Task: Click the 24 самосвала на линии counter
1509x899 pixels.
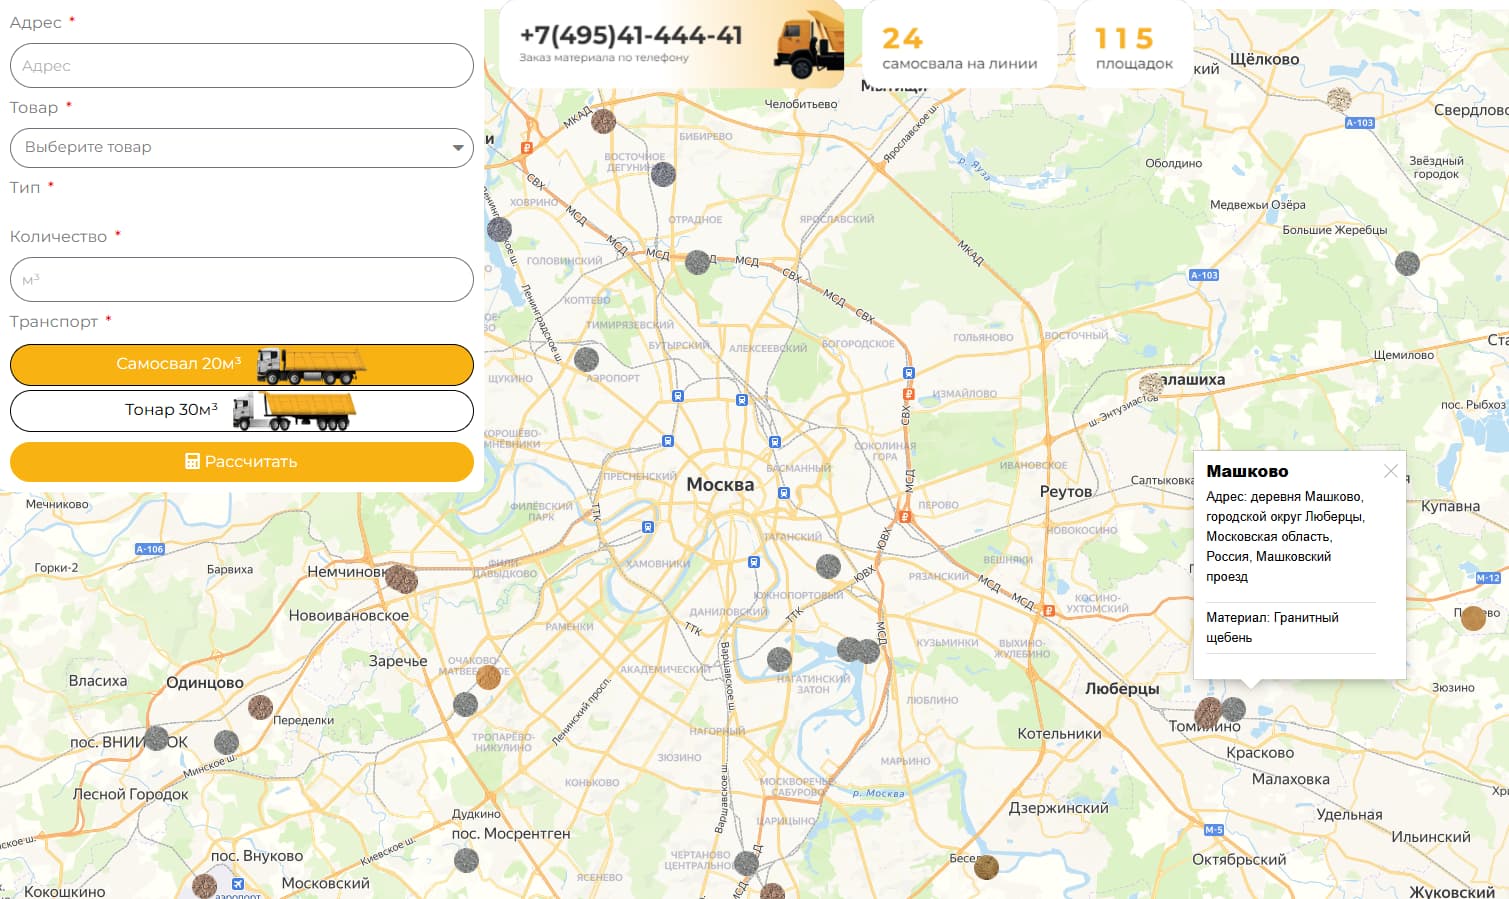Action: point(959,48)
